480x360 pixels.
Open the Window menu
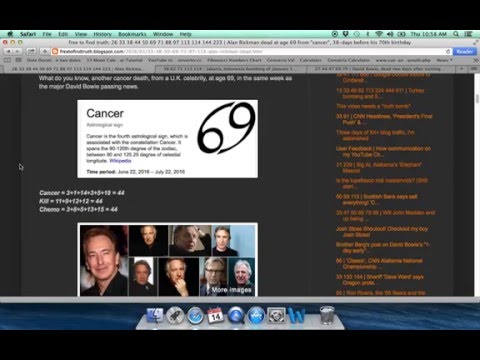(x=163, y=34)
